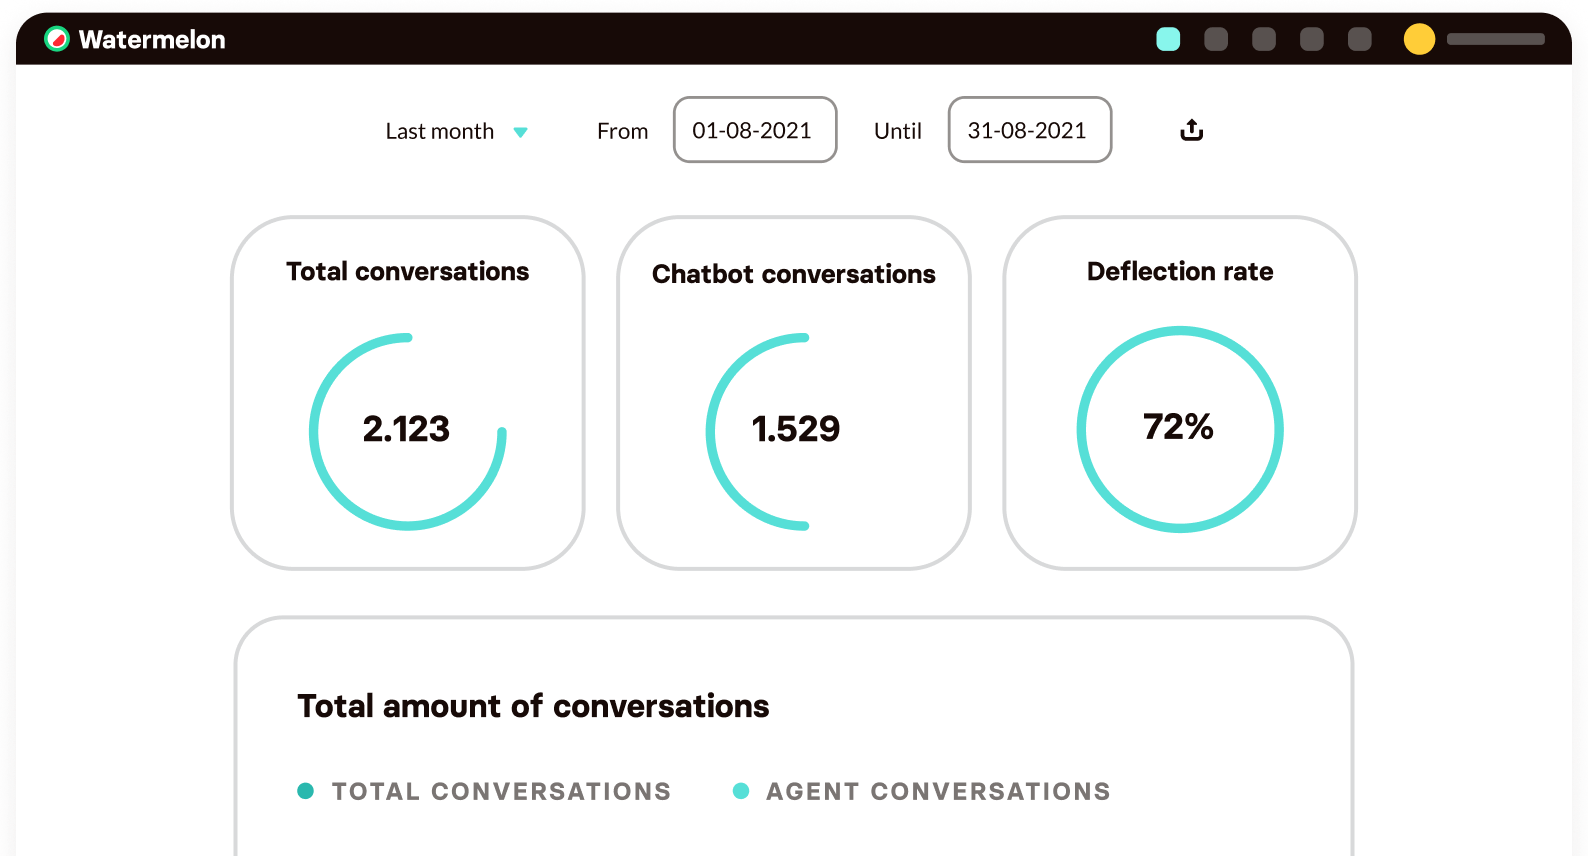
Task: Select the fourth navigation icon in top bar
Action: click(x=1311, y=39)
